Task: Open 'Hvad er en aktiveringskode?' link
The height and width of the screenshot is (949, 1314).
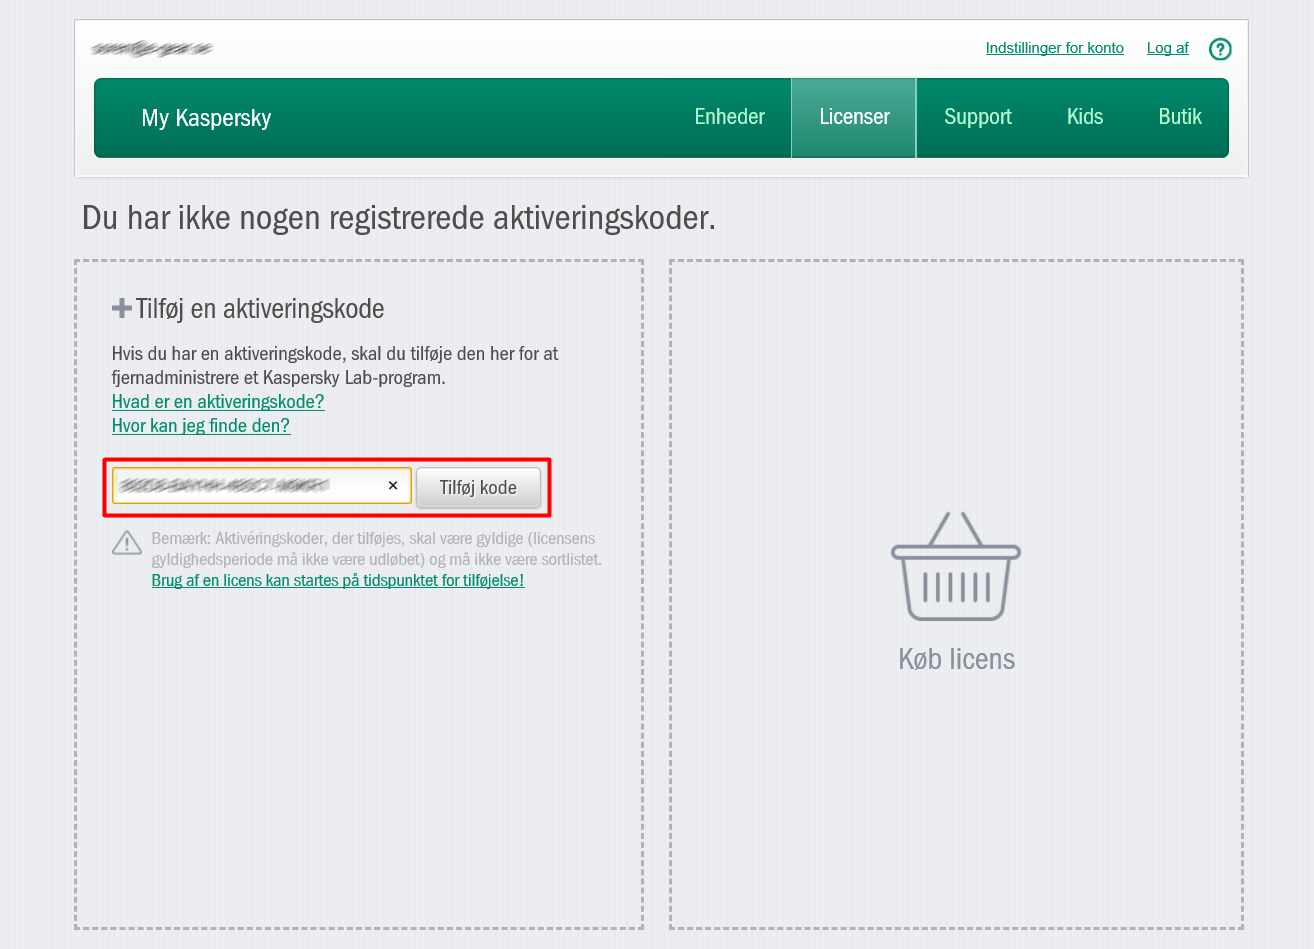Action: coord(218,402)
